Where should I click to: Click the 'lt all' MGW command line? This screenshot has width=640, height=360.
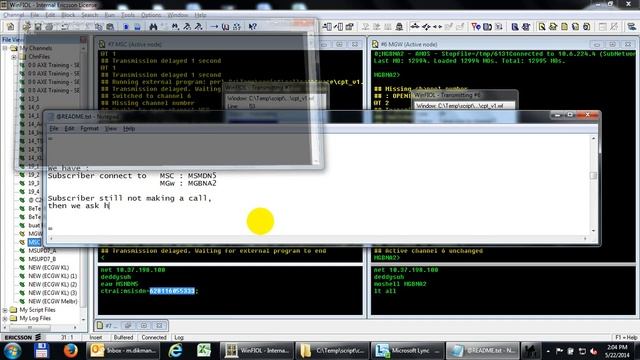click(385, 291)
